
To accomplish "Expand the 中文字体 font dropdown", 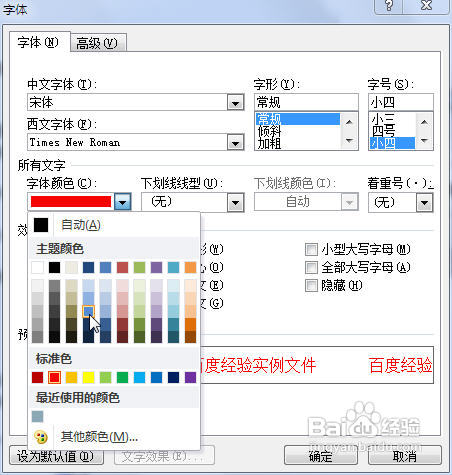I will pos(235,103).
